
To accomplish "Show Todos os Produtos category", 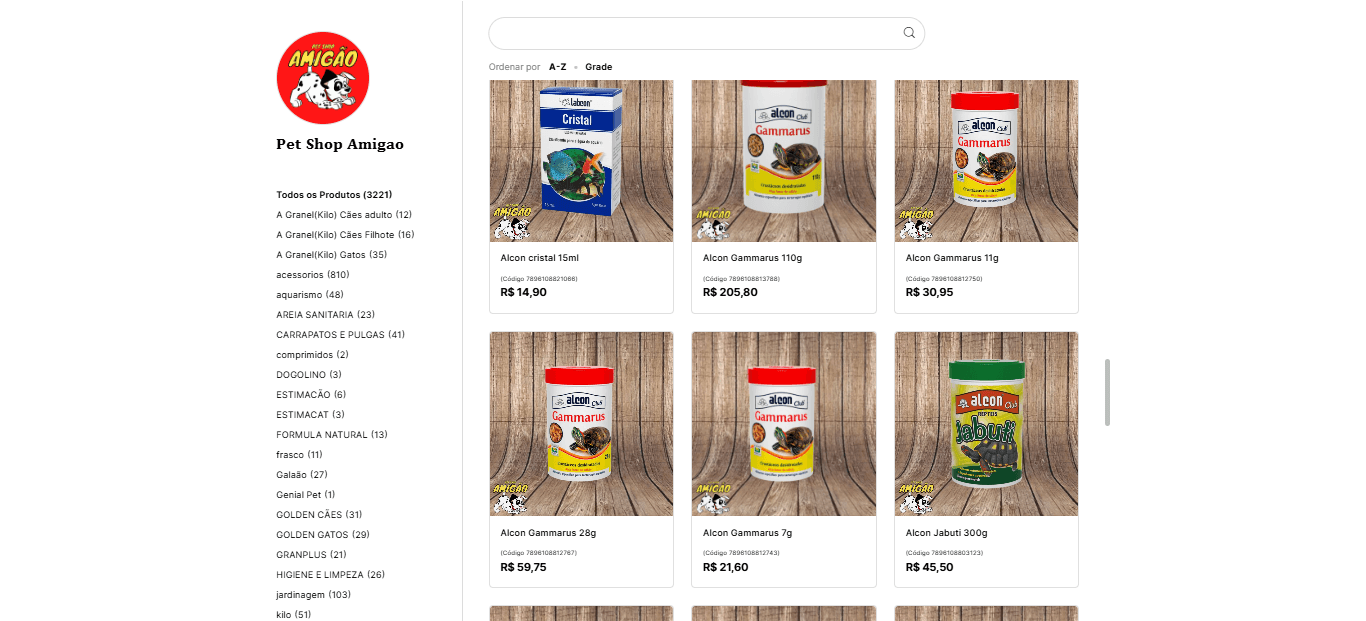I will point(334,195).
